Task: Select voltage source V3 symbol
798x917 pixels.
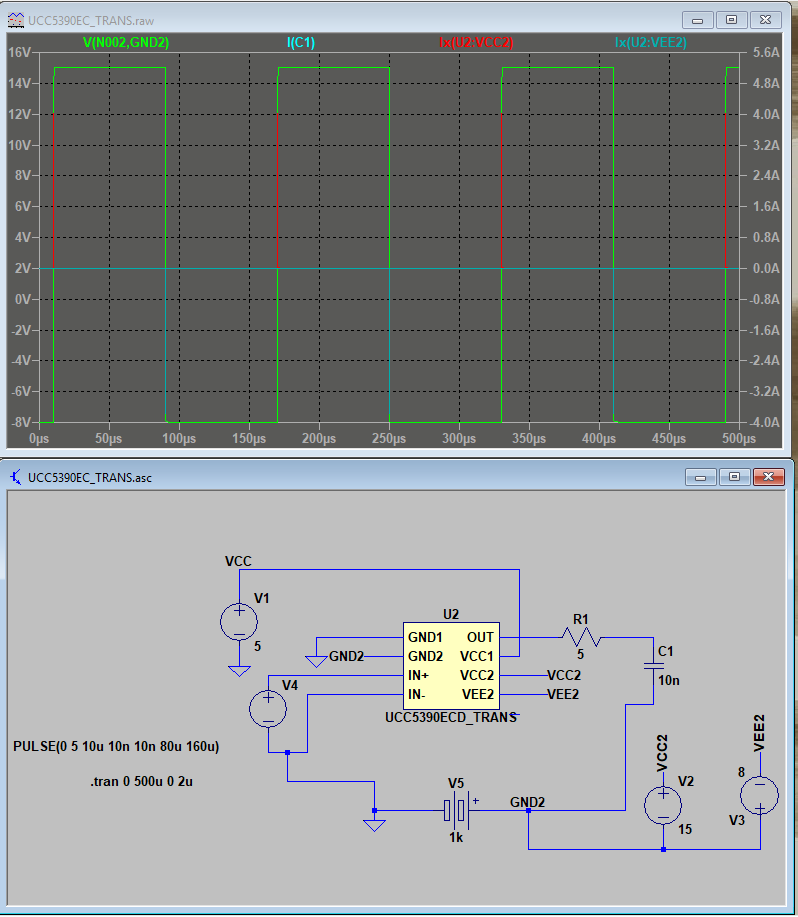Action: coord(759,795)
